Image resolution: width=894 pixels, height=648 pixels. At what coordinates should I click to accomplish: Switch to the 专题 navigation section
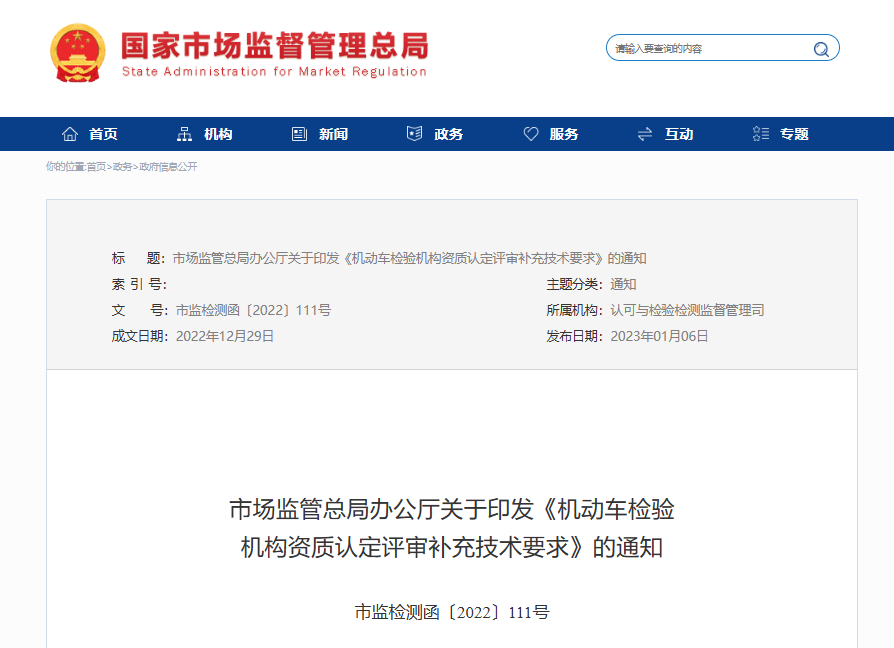tap(794, 134)
